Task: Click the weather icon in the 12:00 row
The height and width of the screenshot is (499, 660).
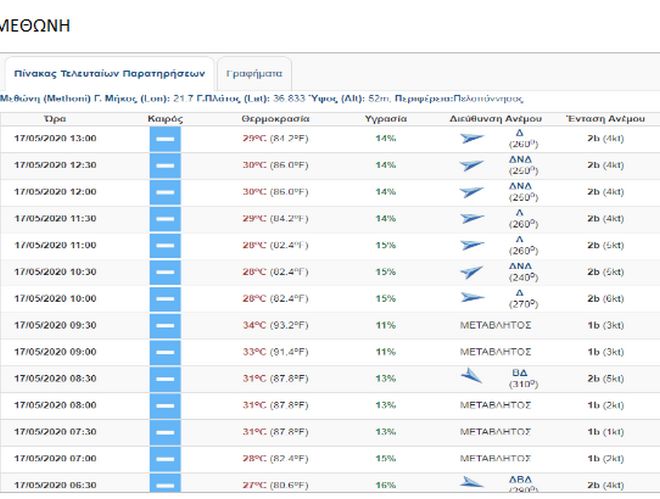Action: (165, 191)
